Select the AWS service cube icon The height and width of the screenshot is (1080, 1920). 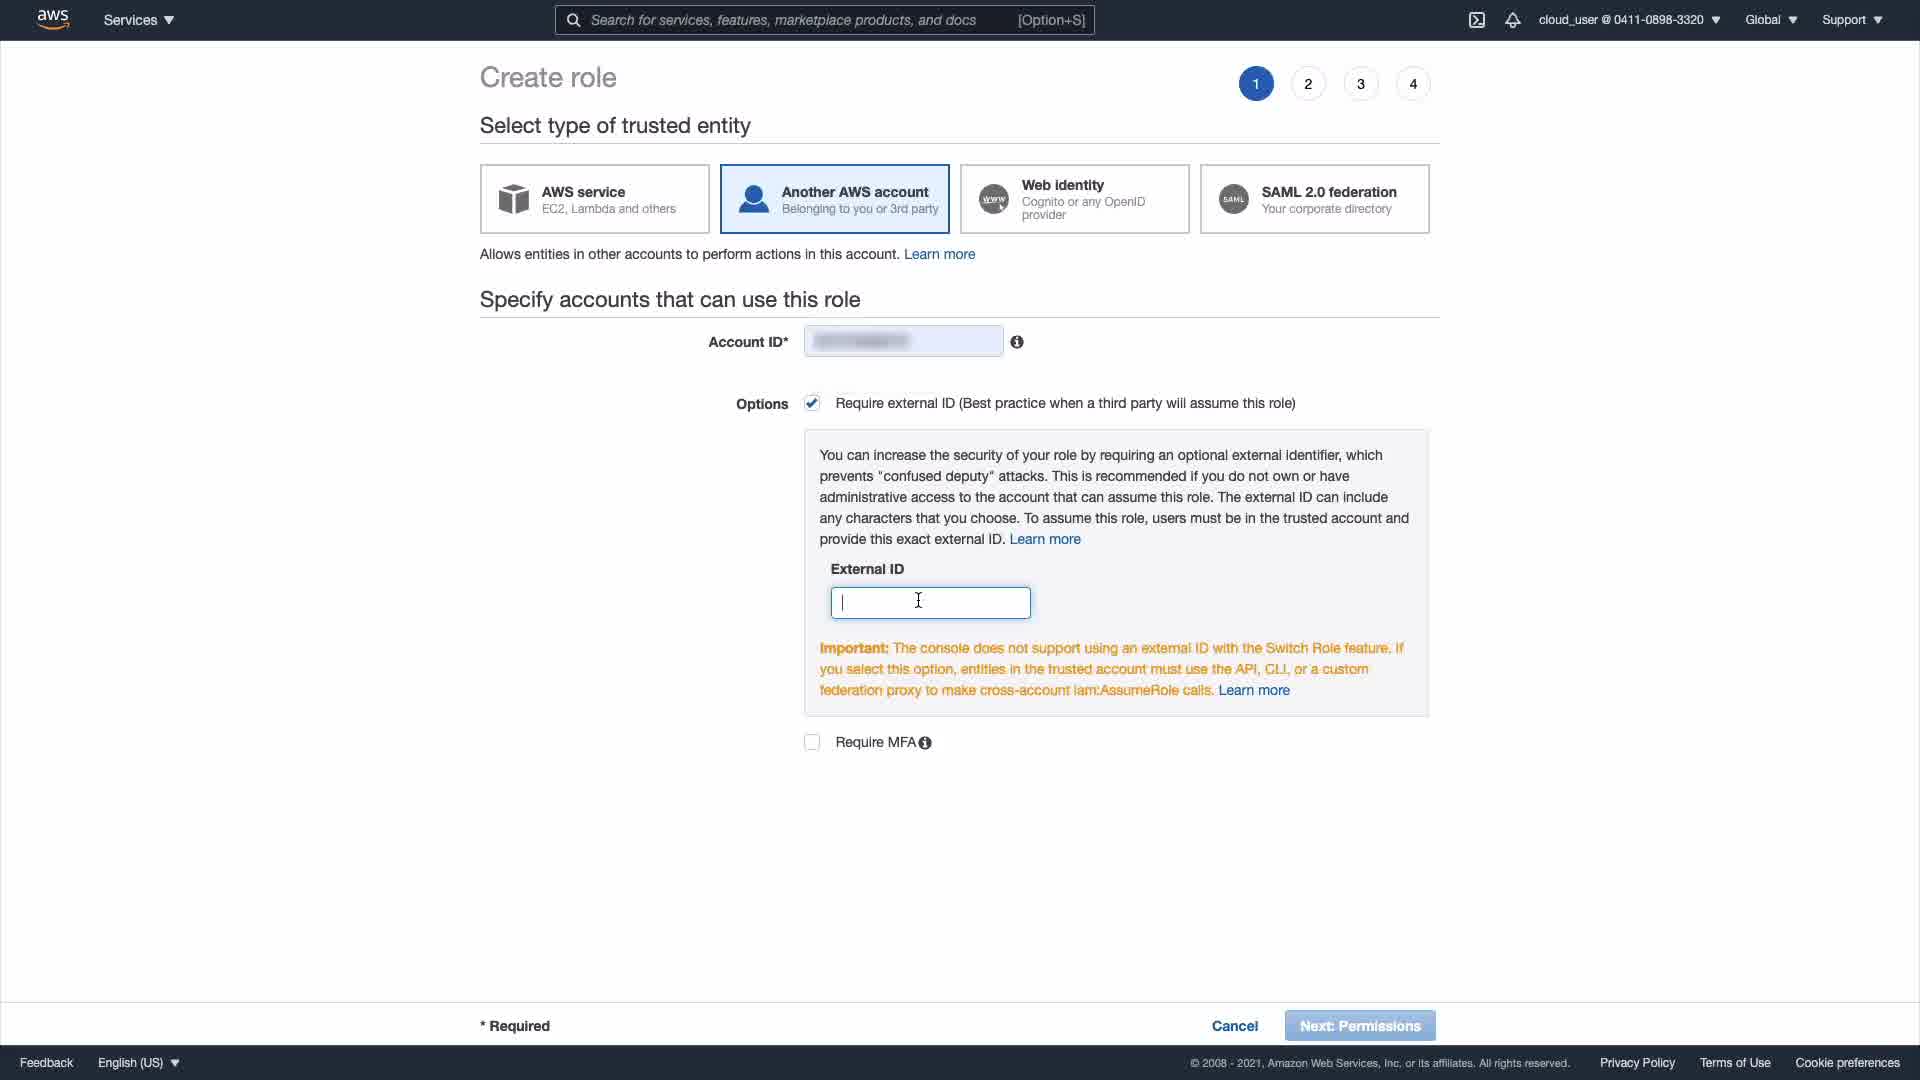[x=514, y=199]
